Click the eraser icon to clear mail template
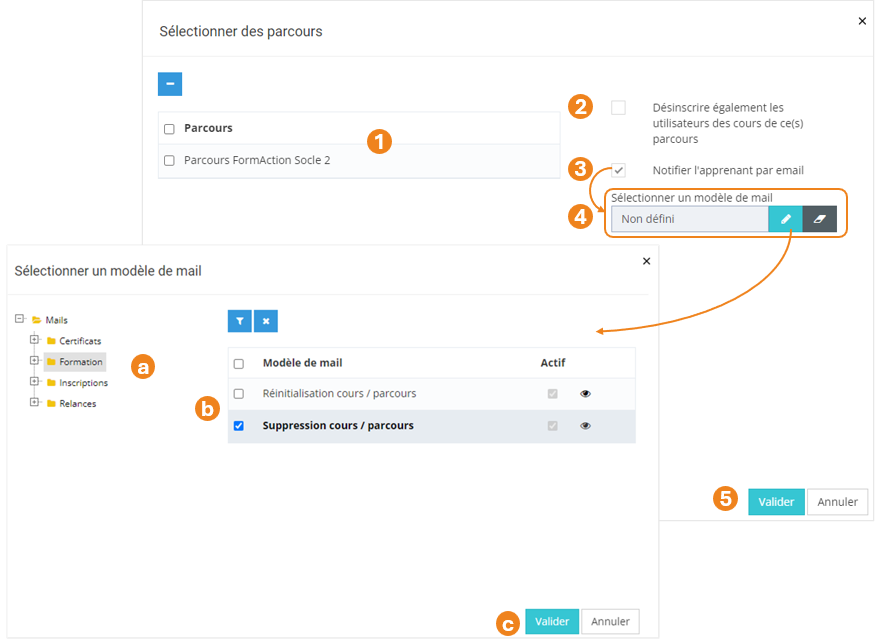The image size is (876, 642). pos(819,219)
